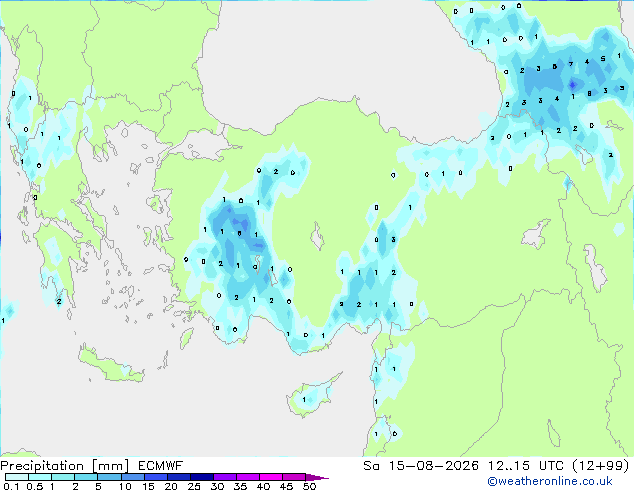Click the legend swatch between 45 and 50
The image size is (634, 490).
click(x=294, y=477)
